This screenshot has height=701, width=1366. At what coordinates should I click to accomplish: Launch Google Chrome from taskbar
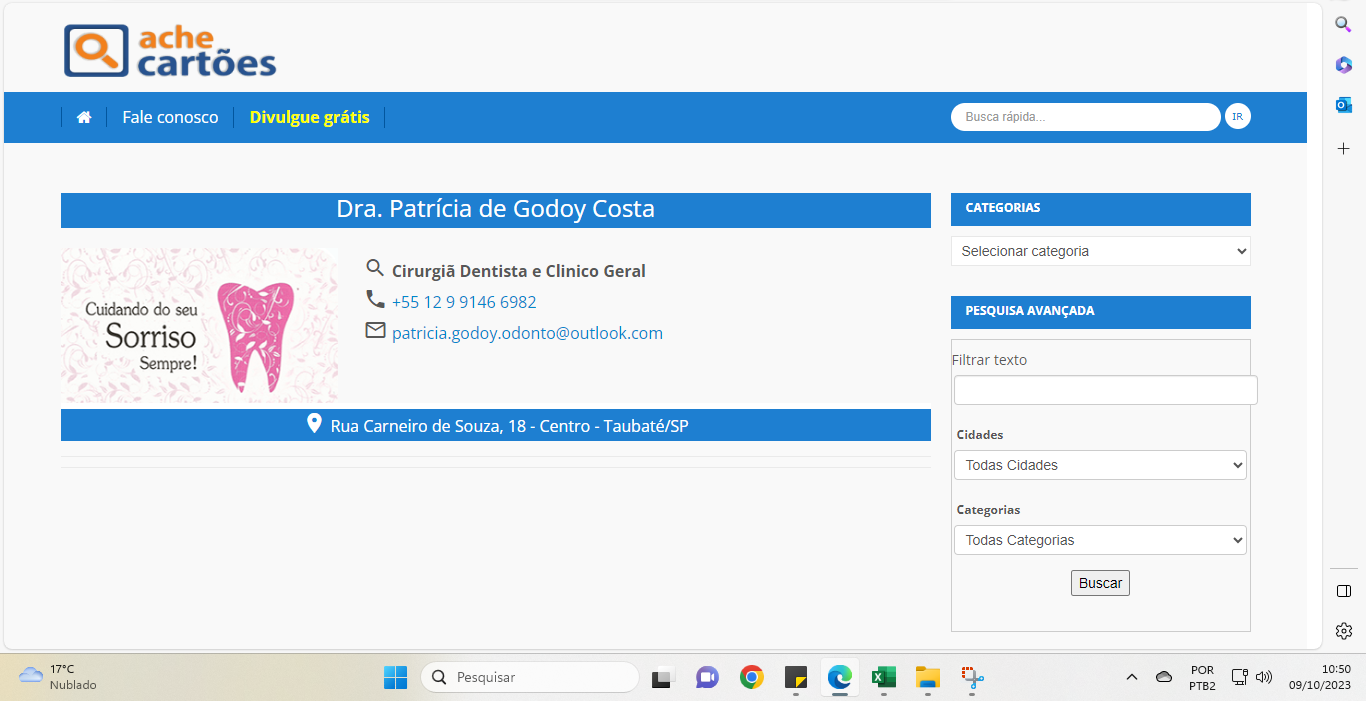coord(752,678)
